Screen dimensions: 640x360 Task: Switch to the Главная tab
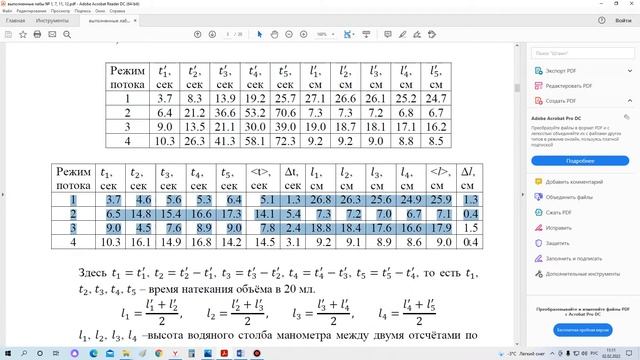click(x=16, y=20)
